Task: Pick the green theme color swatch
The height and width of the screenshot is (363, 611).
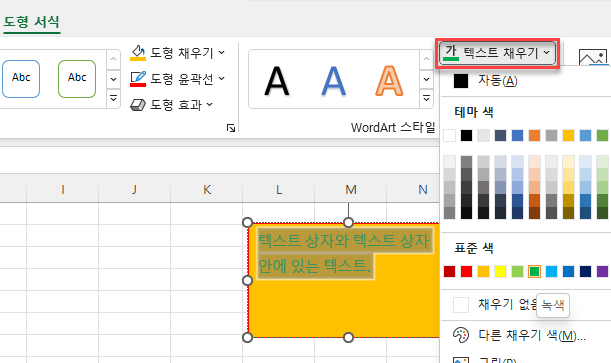Action: click(x=602, y=136)
